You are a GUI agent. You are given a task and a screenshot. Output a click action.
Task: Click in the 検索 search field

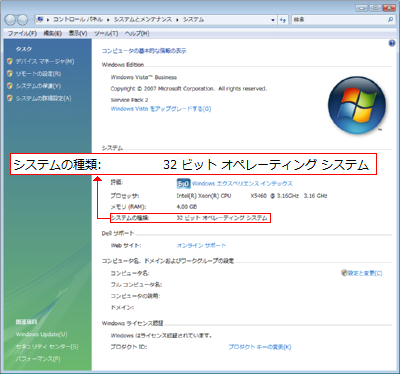click(339, 20)
